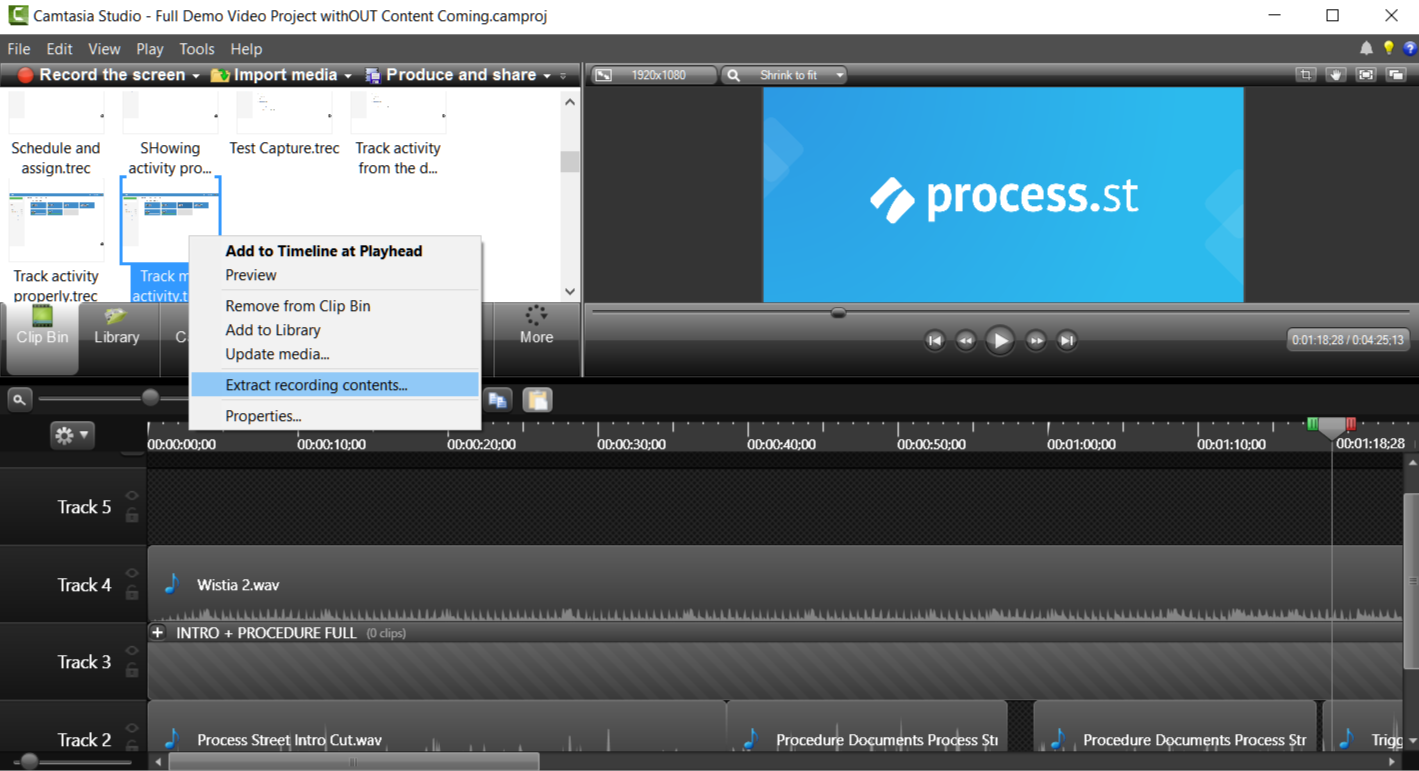Toggle Track 2 visibility eye
Screen dimensions: 1419x771
click(x=132, y=729)
